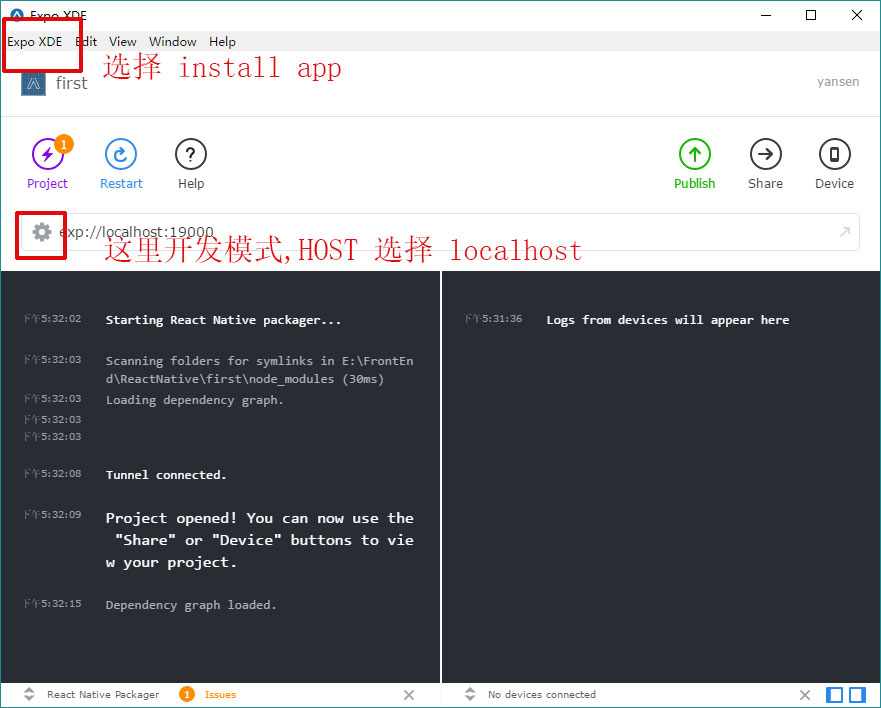Open the Expo XDE menu
881x708 pixels.
click(35, 42)
